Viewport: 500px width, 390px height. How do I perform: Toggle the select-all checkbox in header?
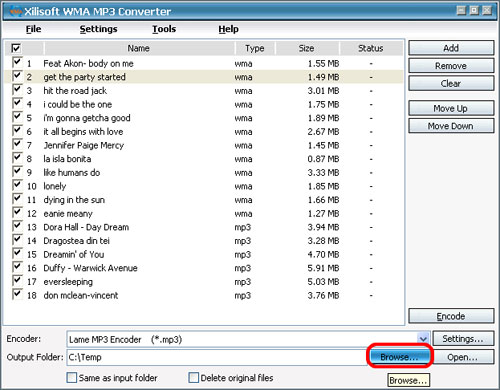pyautogui.click(x=16, y=48)
